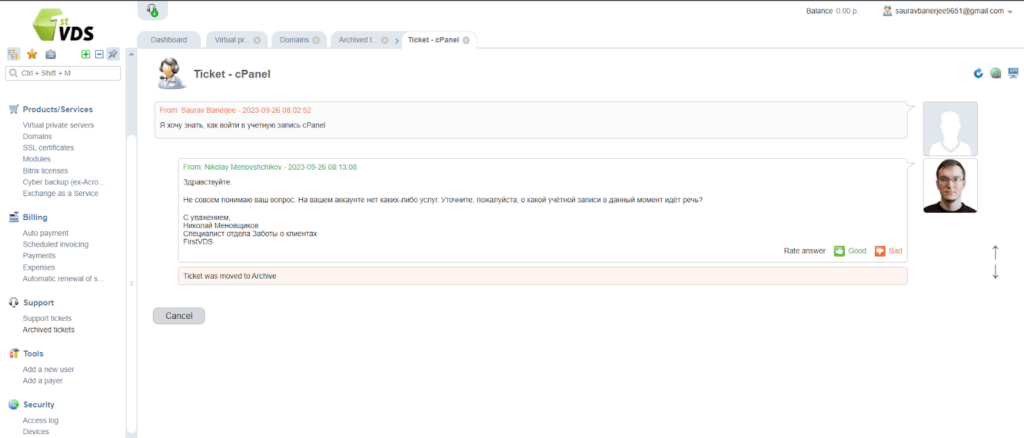Jump to bottom of ticket with down arrow
Screen dimensions: 1024x438
pos(995,272)
